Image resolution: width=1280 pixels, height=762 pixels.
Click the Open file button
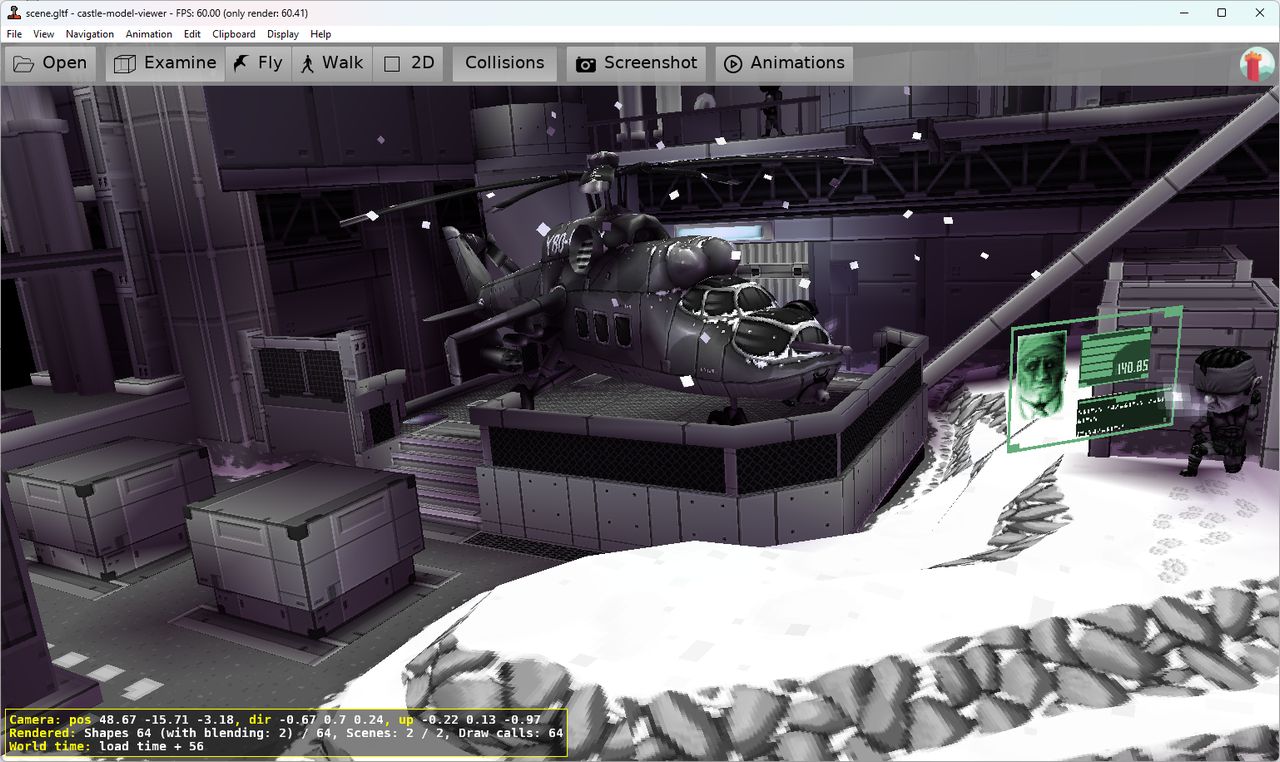click(x=50, y=63)
